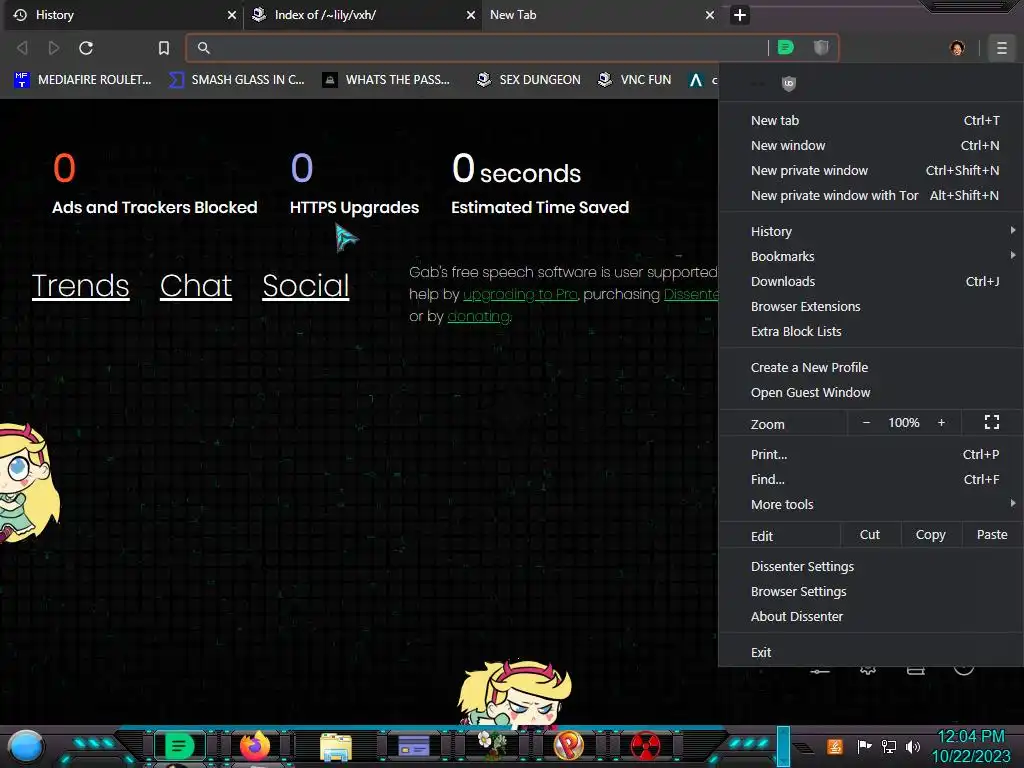1024x768 pixels.
Task: Open the Social link
Action: [306, 286]
